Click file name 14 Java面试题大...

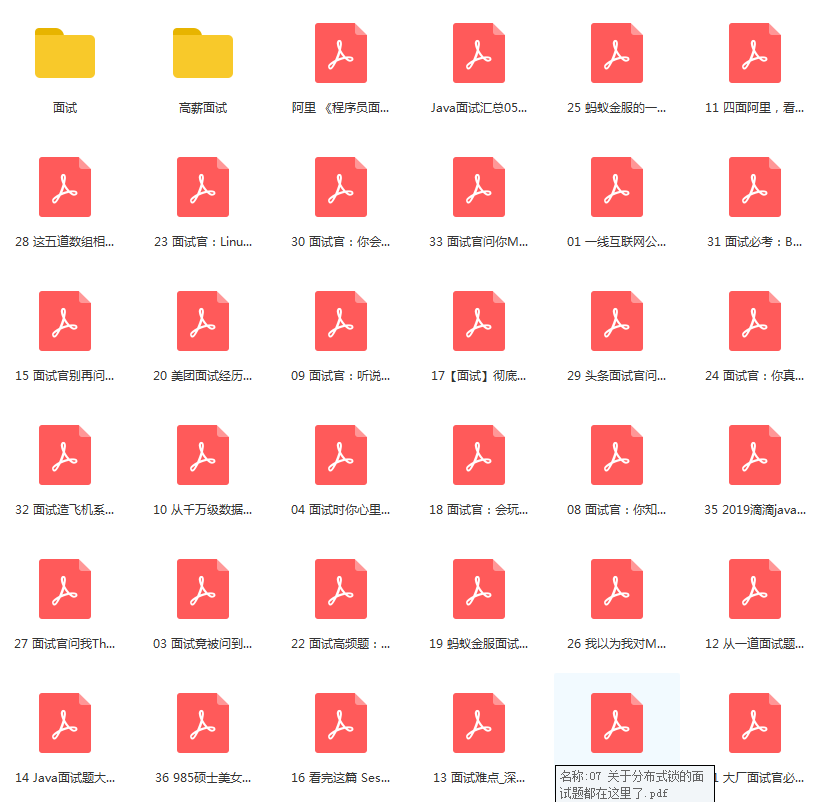click(65, 778)
